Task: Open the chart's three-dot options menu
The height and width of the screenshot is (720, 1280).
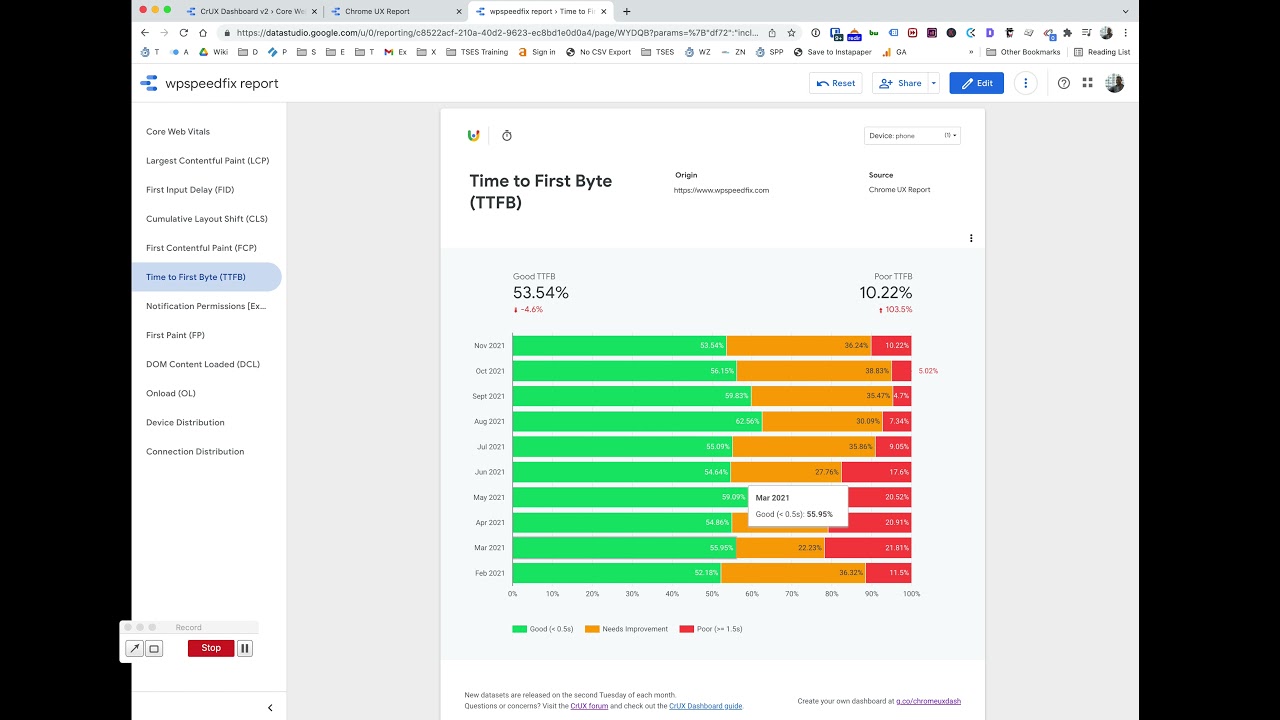Action: click(971, 238)
